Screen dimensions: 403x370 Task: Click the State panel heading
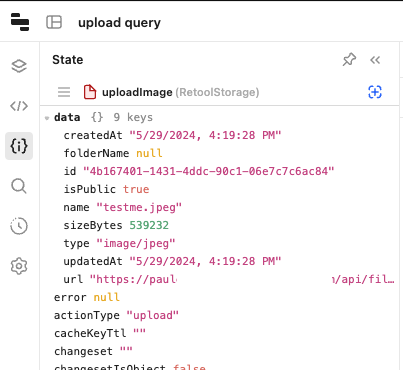(x=68, y=60)
